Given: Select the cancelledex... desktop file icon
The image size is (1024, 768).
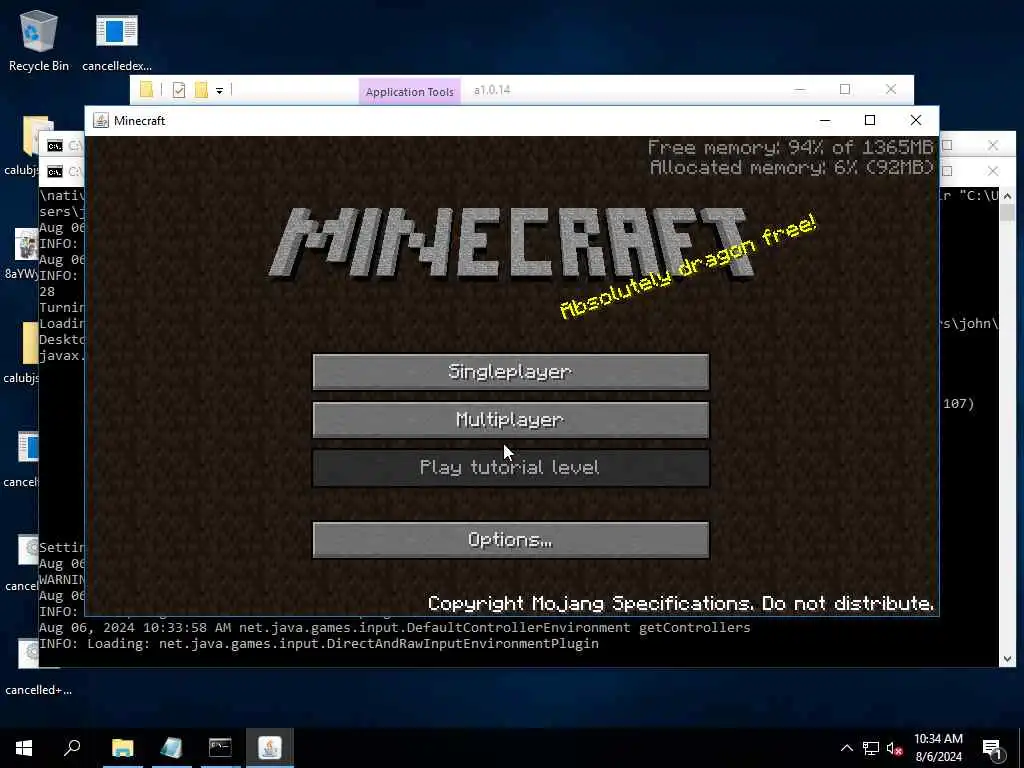Looking at the screenshot, I should click(117, 40).
